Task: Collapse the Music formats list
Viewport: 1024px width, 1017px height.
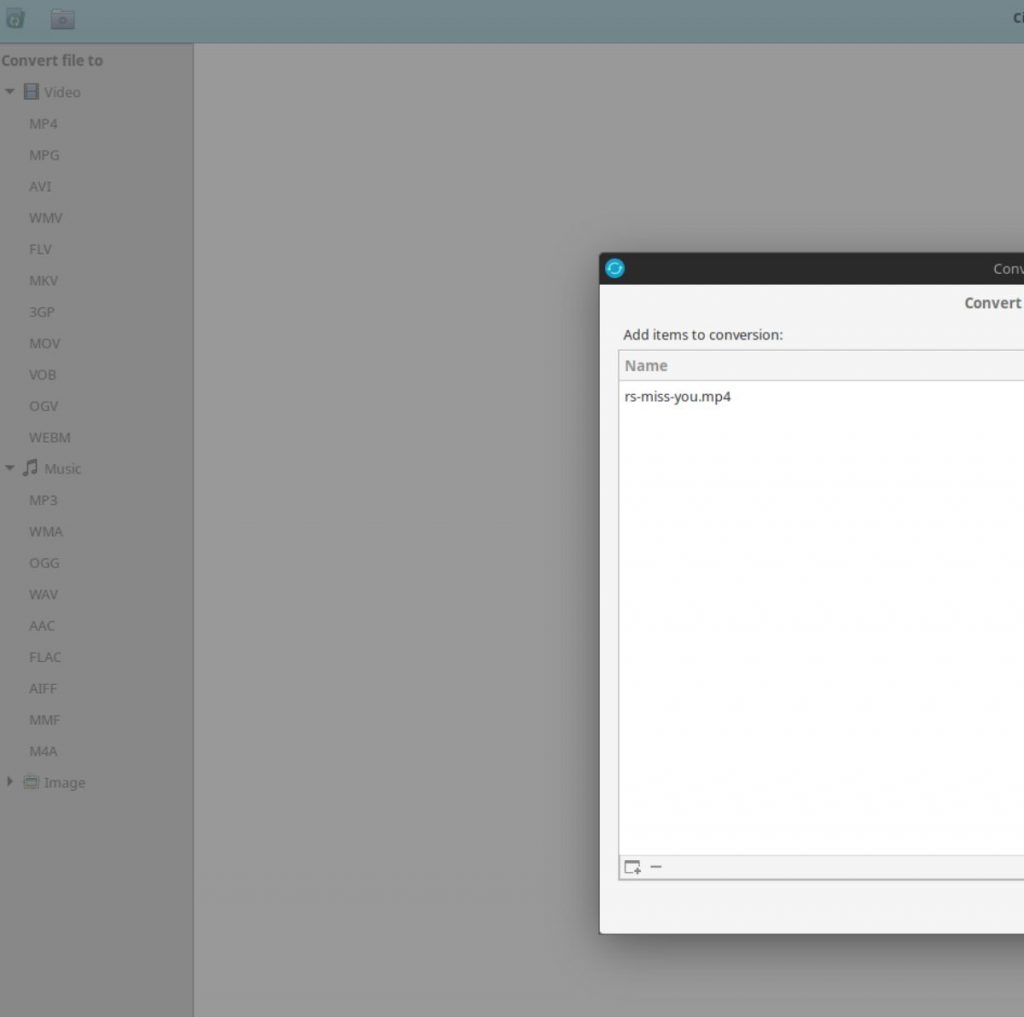Action: [x=10, y=468]
